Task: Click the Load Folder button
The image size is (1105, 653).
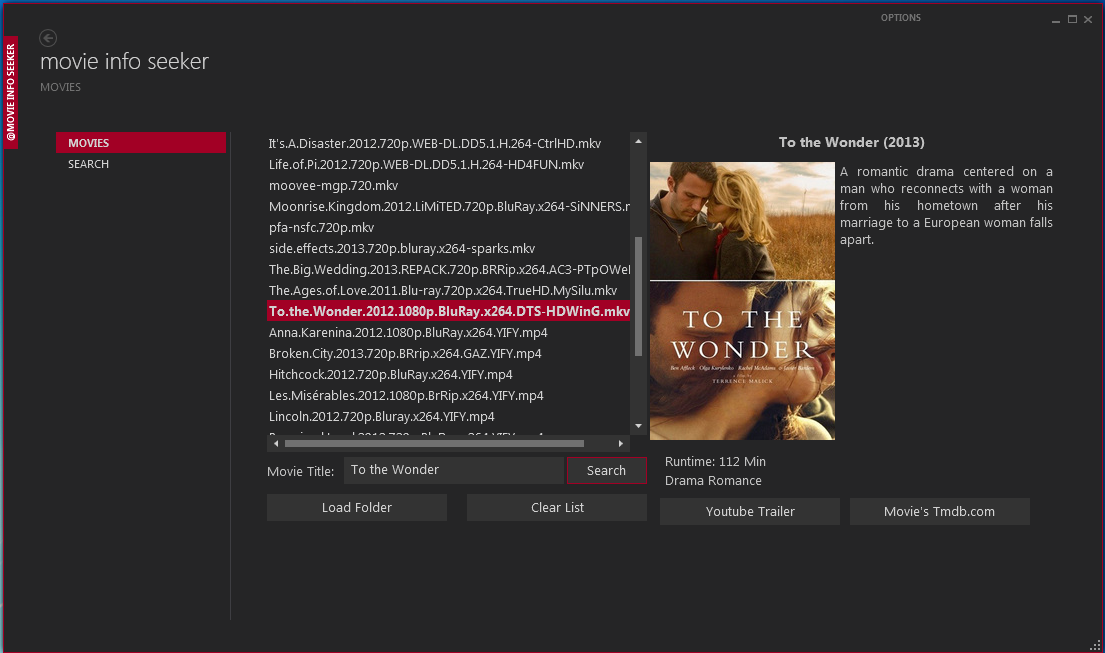Action: [x=357, y=508]
